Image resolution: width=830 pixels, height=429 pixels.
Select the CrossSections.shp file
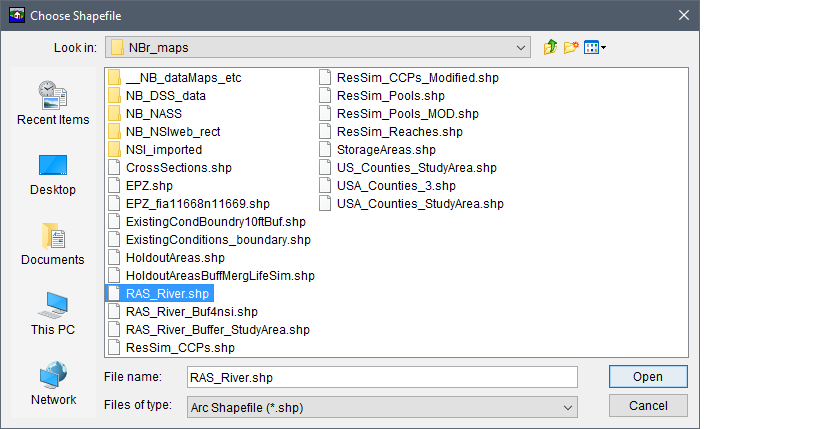coord(178,168)
